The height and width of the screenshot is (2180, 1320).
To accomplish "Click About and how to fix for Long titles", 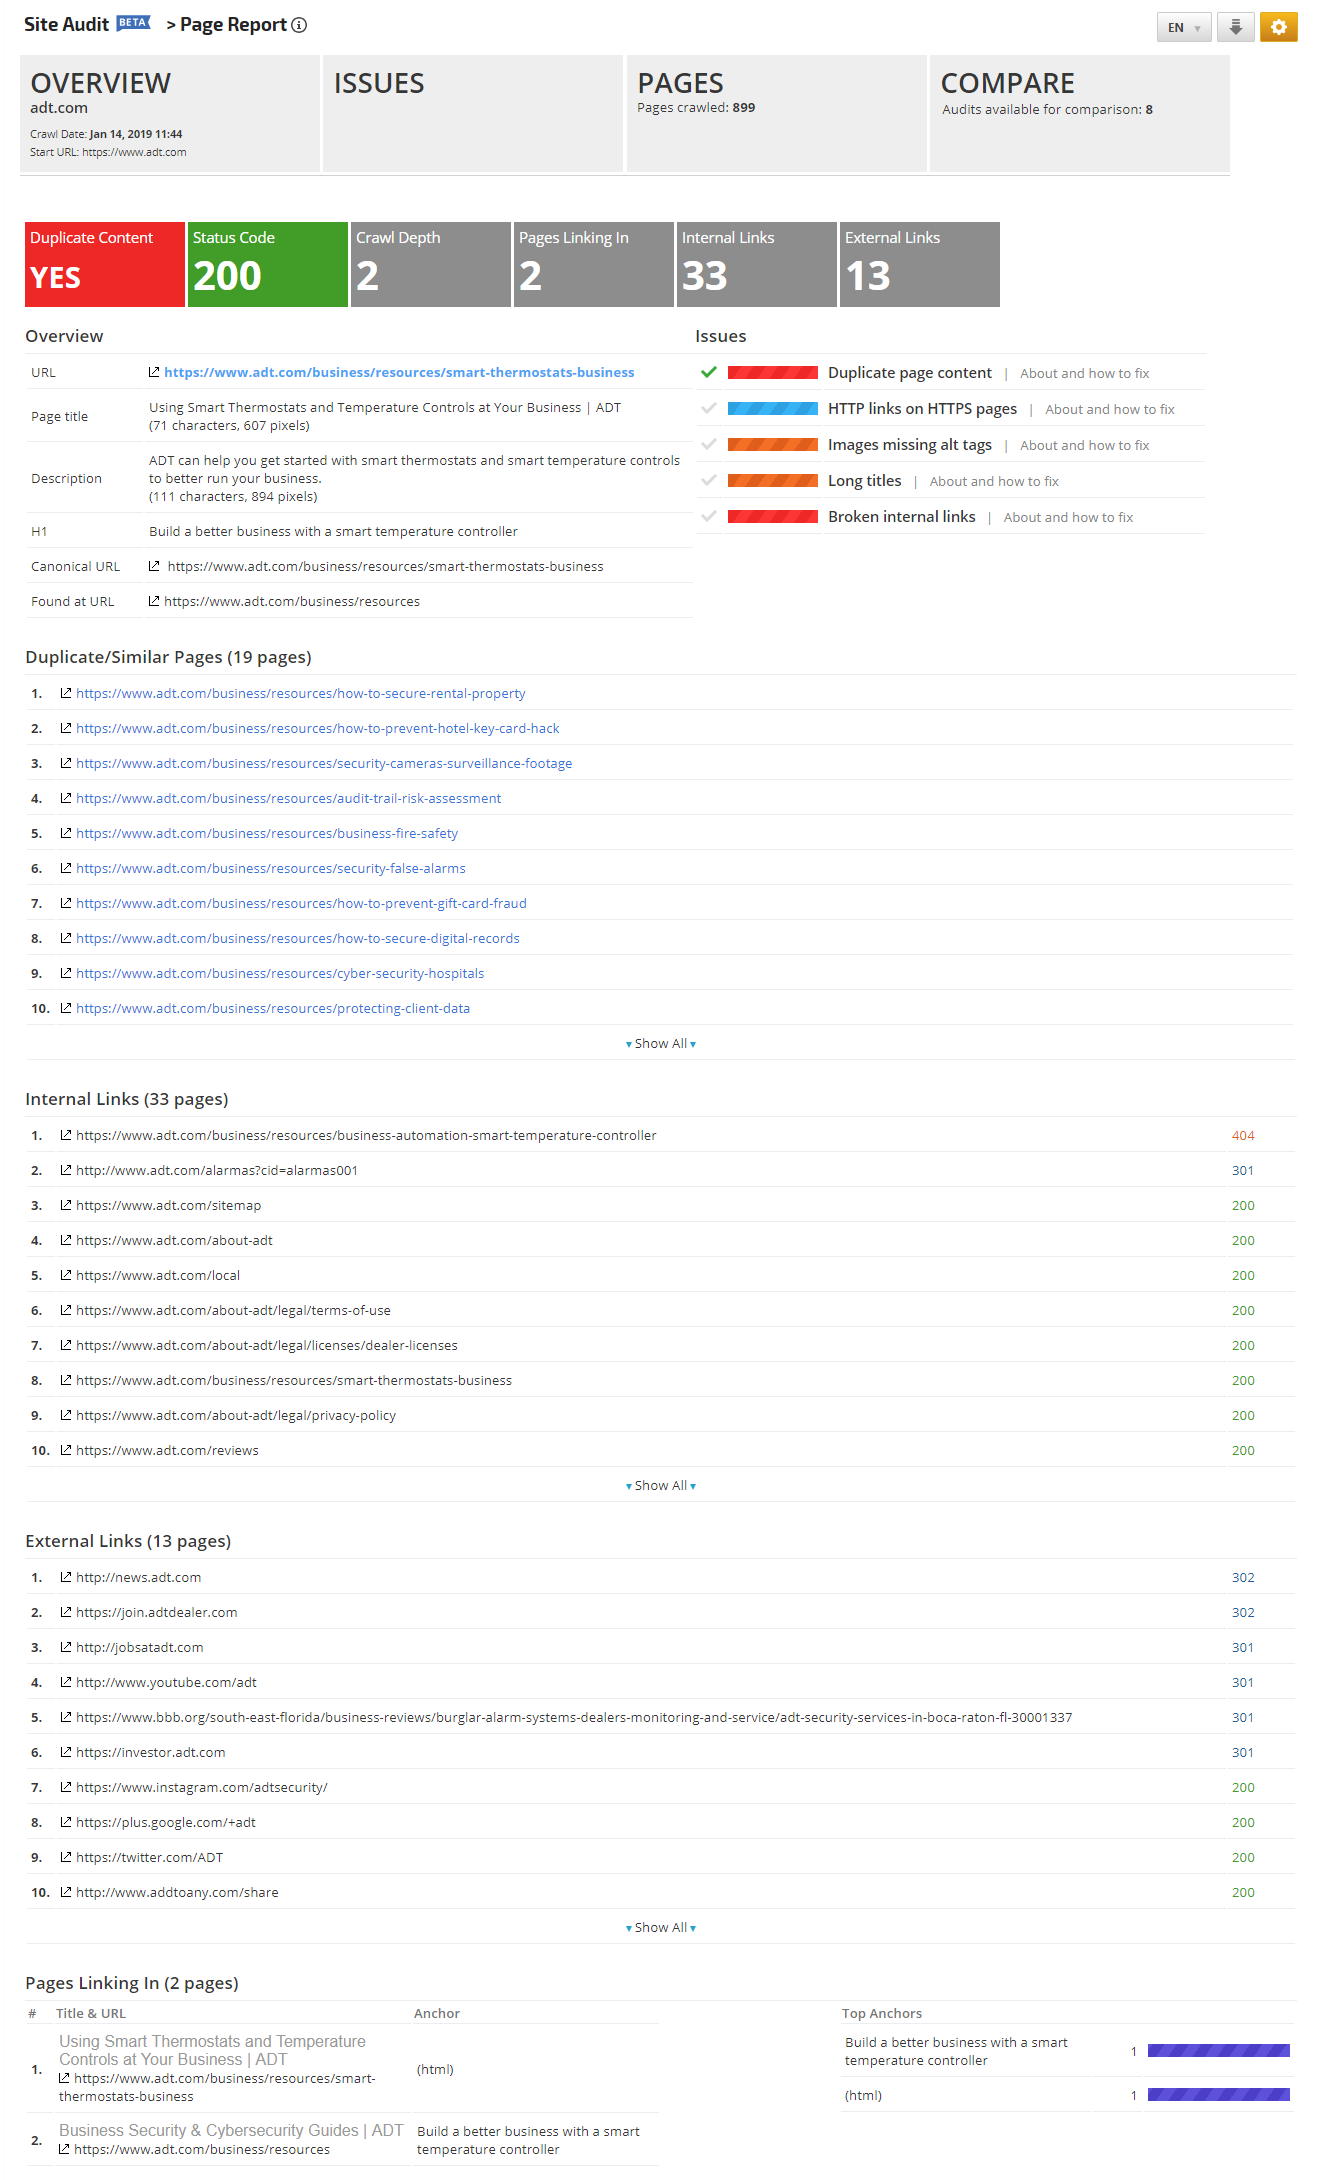I will 994,481.
